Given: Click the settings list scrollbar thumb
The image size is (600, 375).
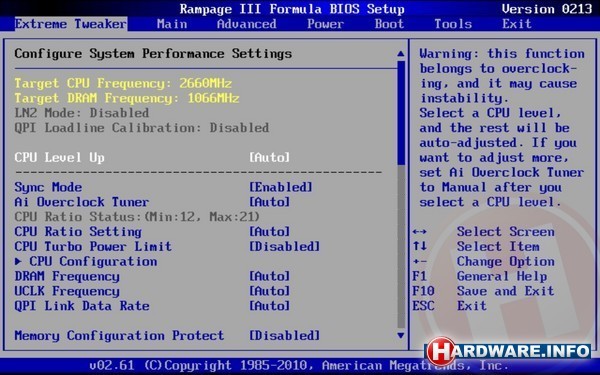Looking at the screenshot, I should (x=401, y=113).
